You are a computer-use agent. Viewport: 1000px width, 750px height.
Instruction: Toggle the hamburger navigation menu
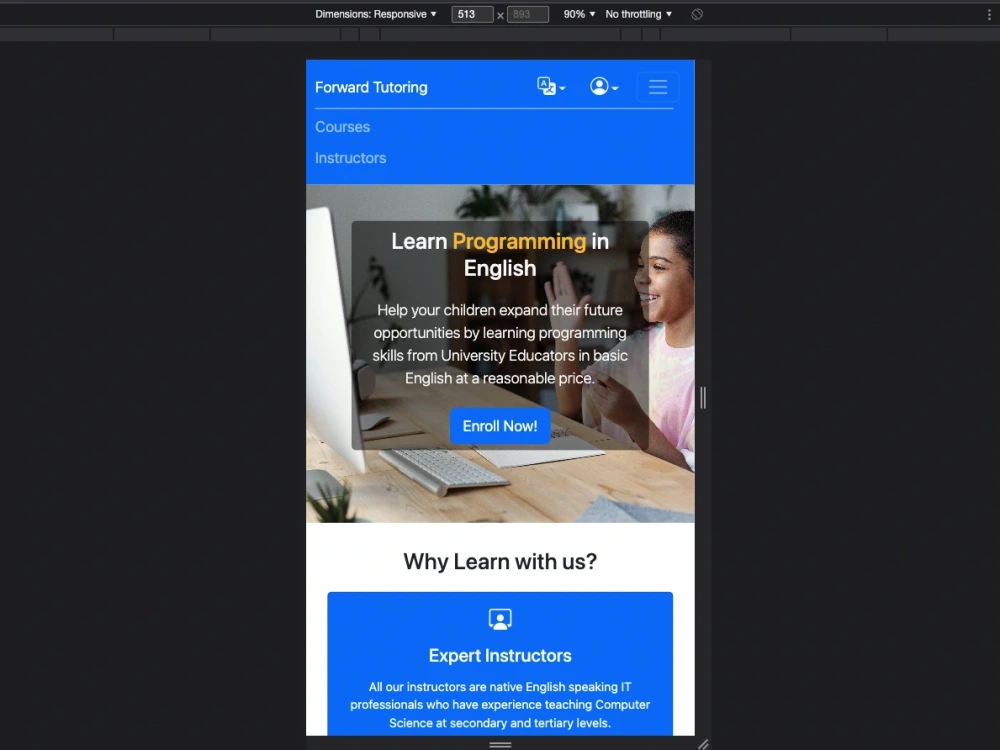[x=658, y=87]
